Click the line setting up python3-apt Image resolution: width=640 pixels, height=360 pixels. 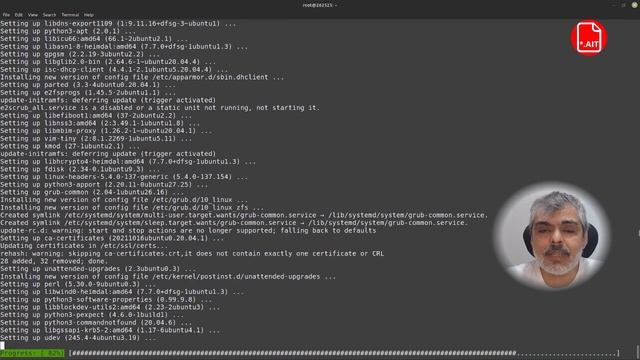coord(68,31)
